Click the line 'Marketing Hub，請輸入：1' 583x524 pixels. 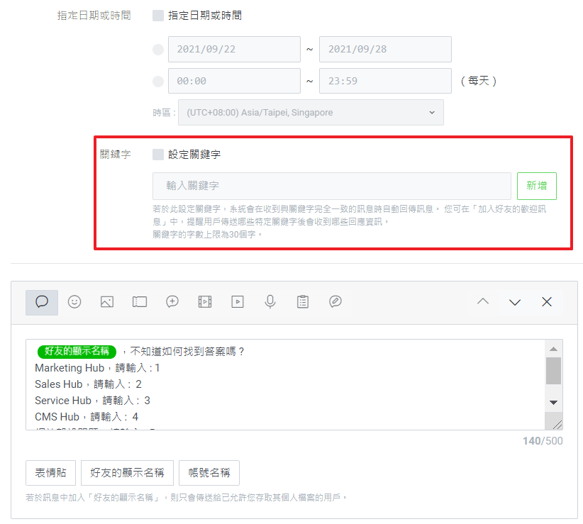point(97,368)
